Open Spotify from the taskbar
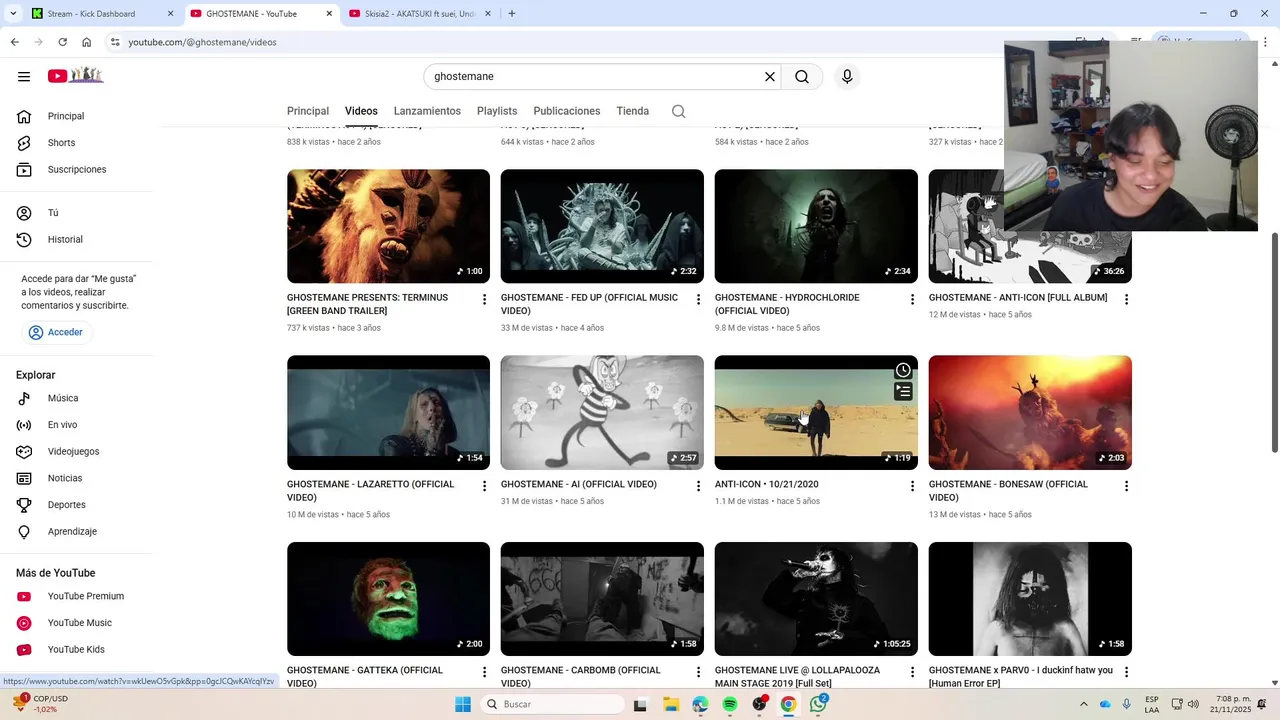The height and width of the screenshot is (720, 1280). (x=730, y=704)
